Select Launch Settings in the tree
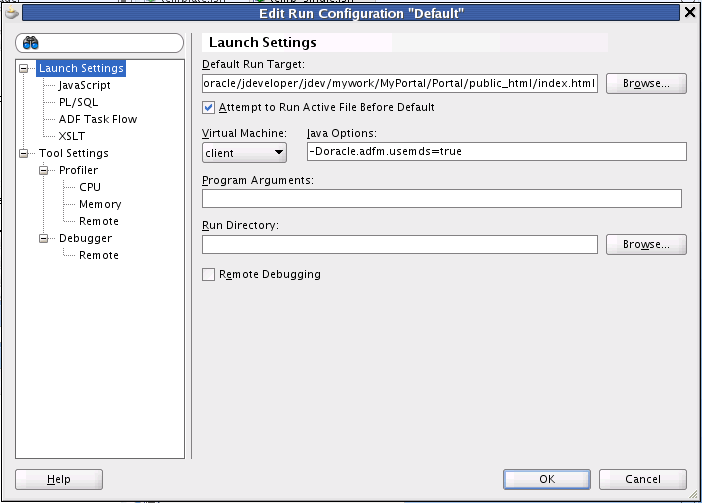 (81, 68)
